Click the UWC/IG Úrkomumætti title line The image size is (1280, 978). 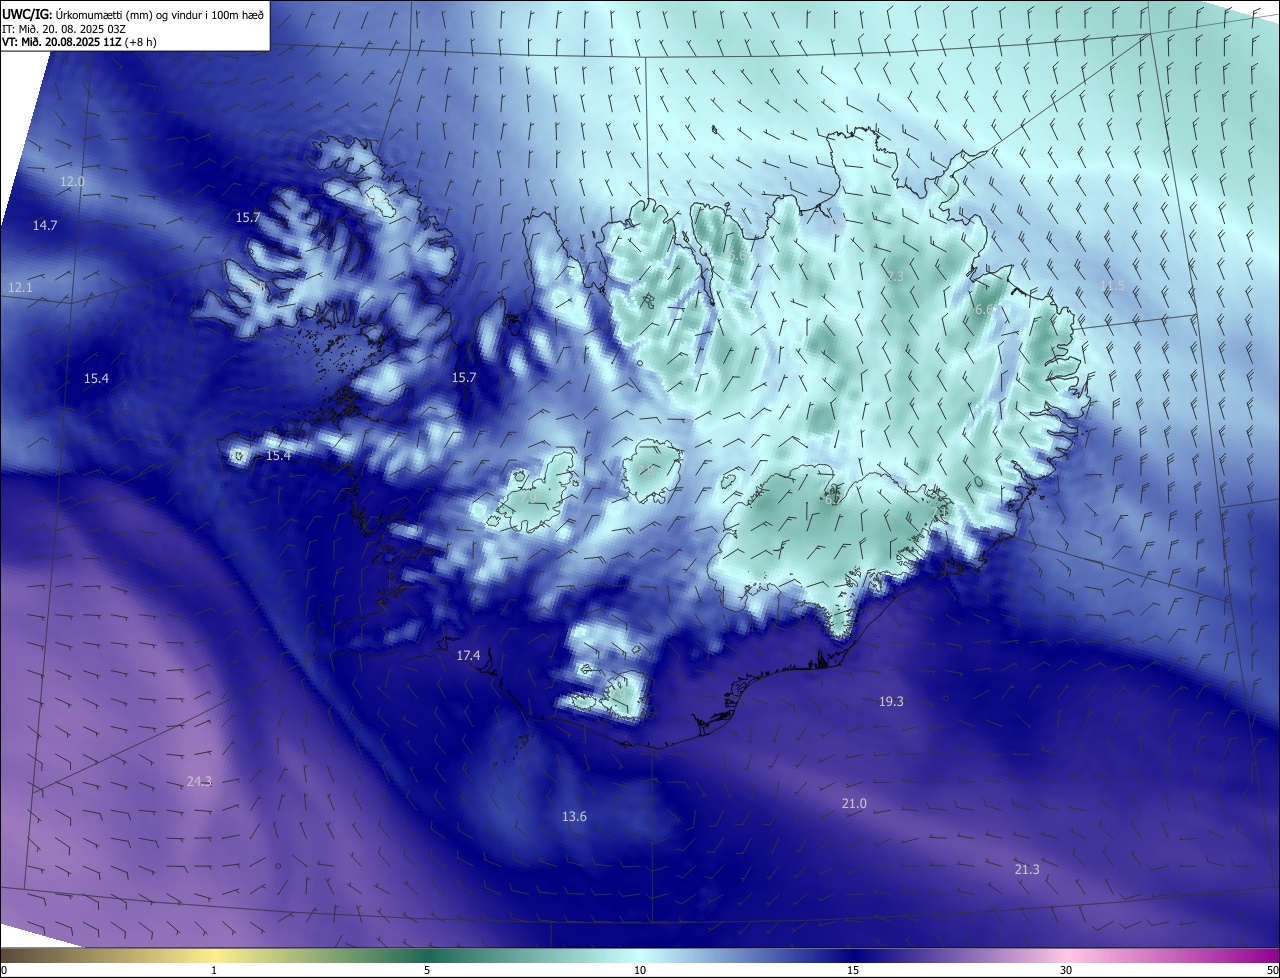tap(133, 15)
